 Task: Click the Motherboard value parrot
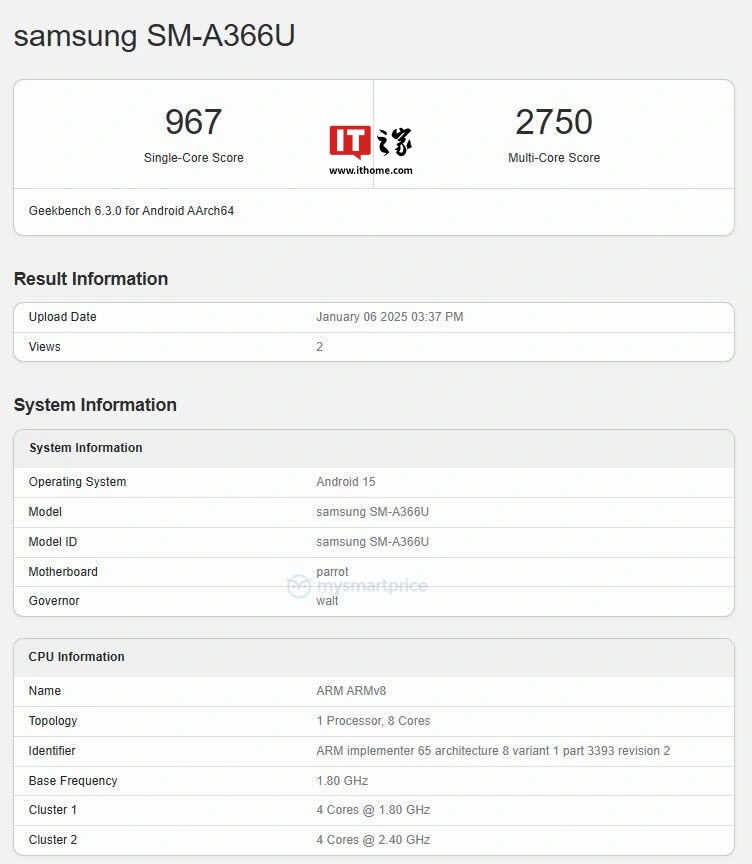coord(332,572)
